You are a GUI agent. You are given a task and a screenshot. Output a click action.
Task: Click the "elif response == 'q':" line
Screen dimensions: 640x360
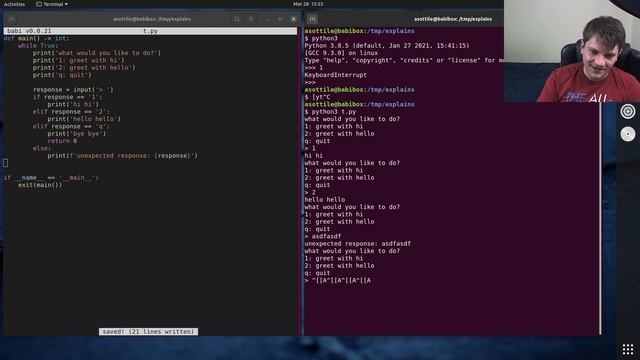tap(71, 127)
